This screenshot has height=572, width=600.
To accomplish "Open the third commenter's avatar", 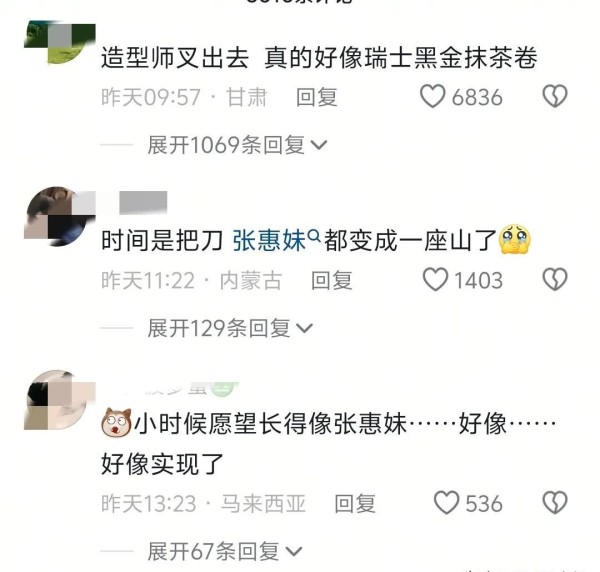I will click(60, 400).
